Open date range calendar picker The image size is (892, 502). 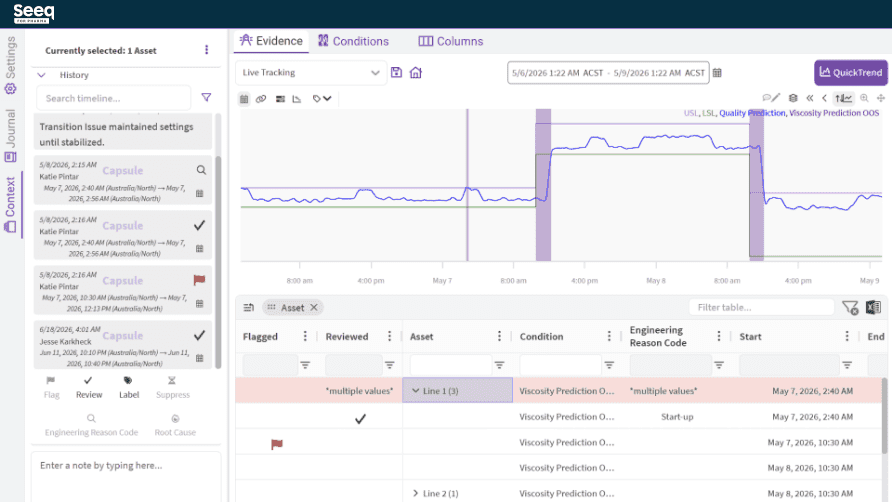(x=717, y=73)
